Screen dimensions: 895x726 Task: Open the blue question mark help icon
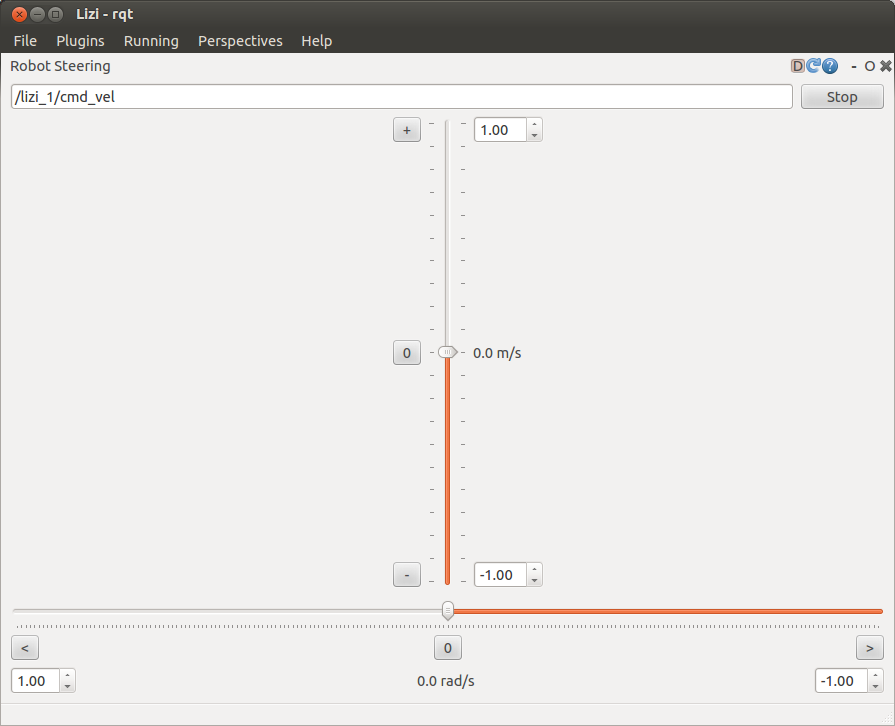829,66
